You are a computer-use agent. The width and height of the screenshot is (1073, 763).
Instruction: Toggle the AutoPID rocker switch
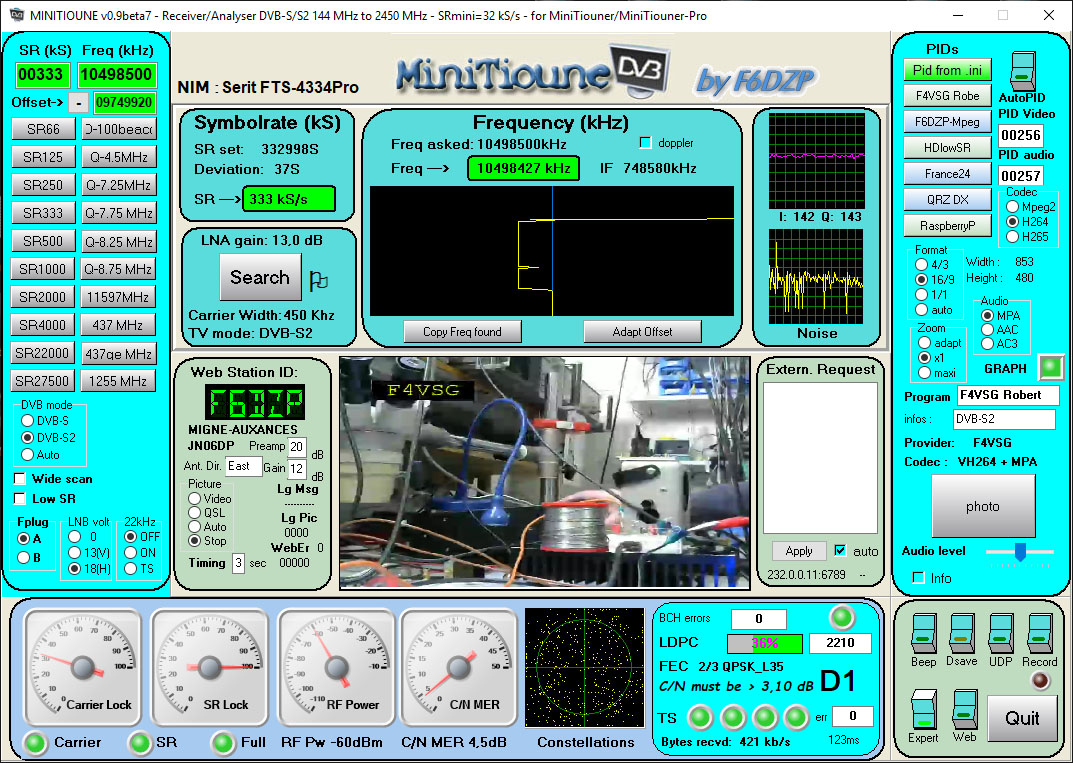pyautogui.click(x=1023, y=71)
